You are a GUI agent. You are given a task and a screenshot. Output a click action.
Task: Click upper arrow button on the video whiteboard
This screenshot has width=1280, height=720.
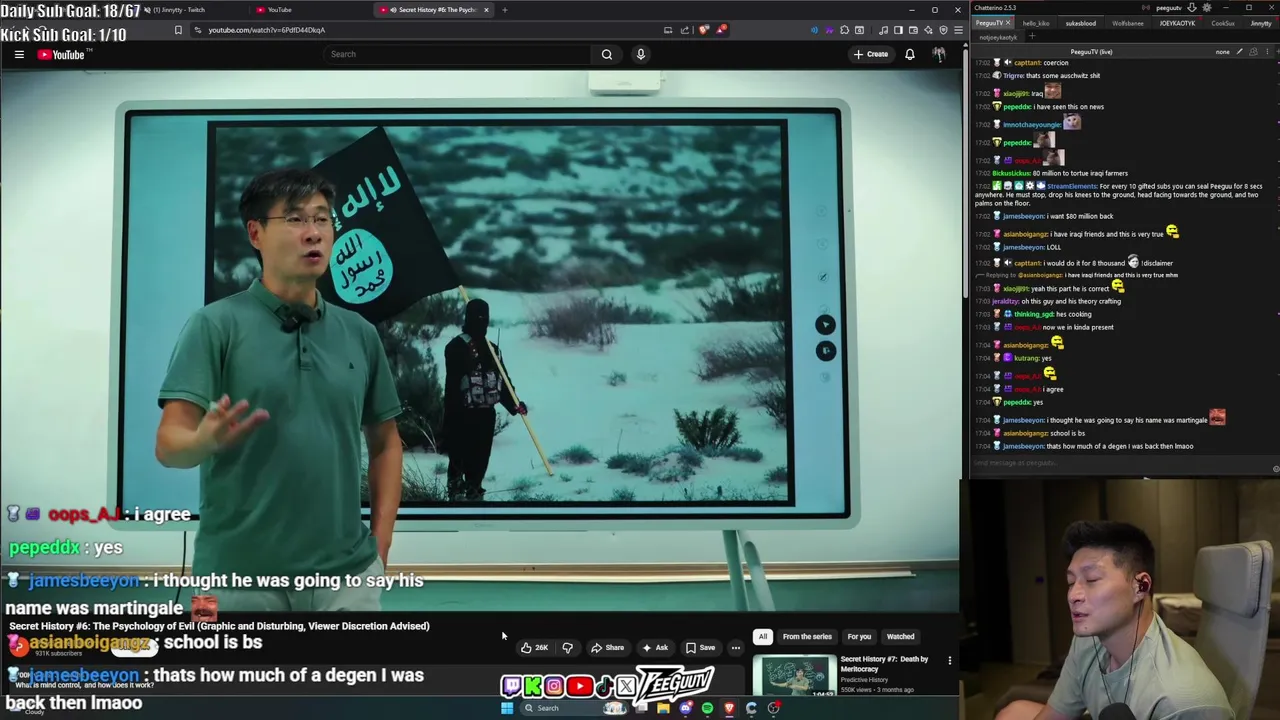point(824,325)
